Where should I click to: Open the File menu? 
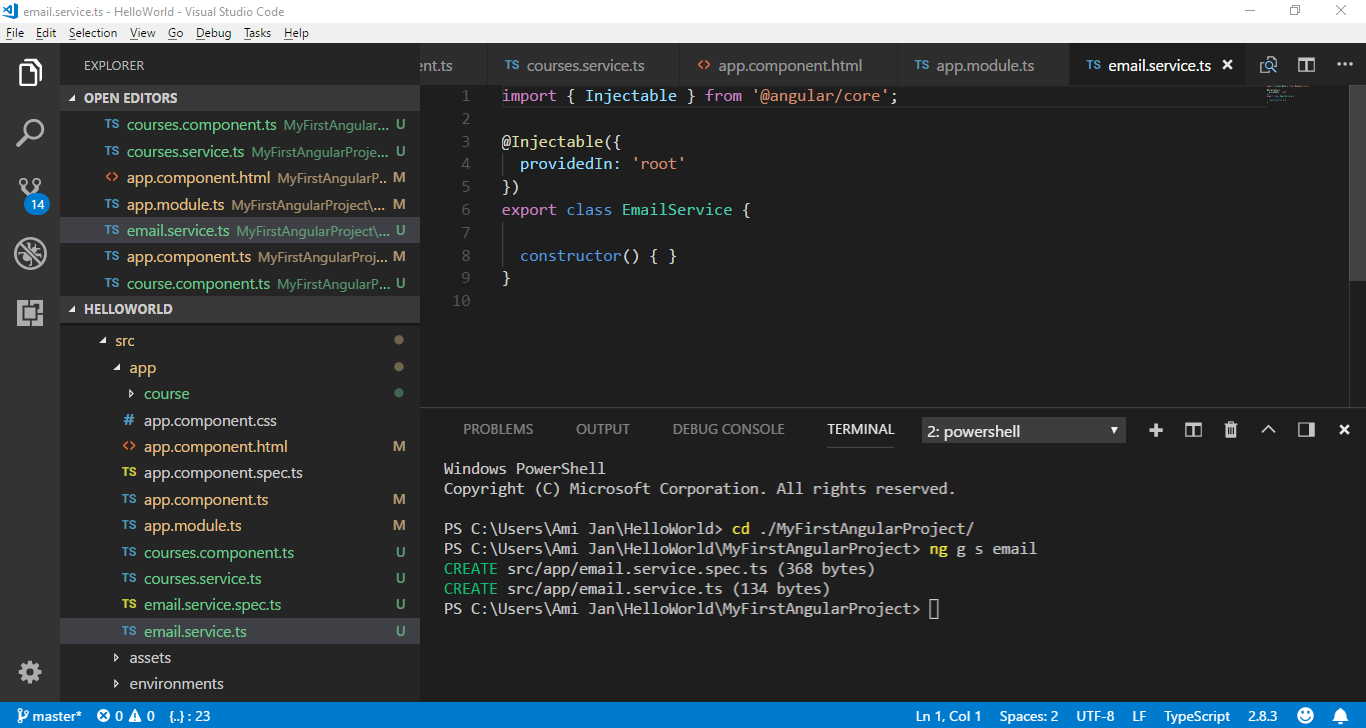point(14,33)
